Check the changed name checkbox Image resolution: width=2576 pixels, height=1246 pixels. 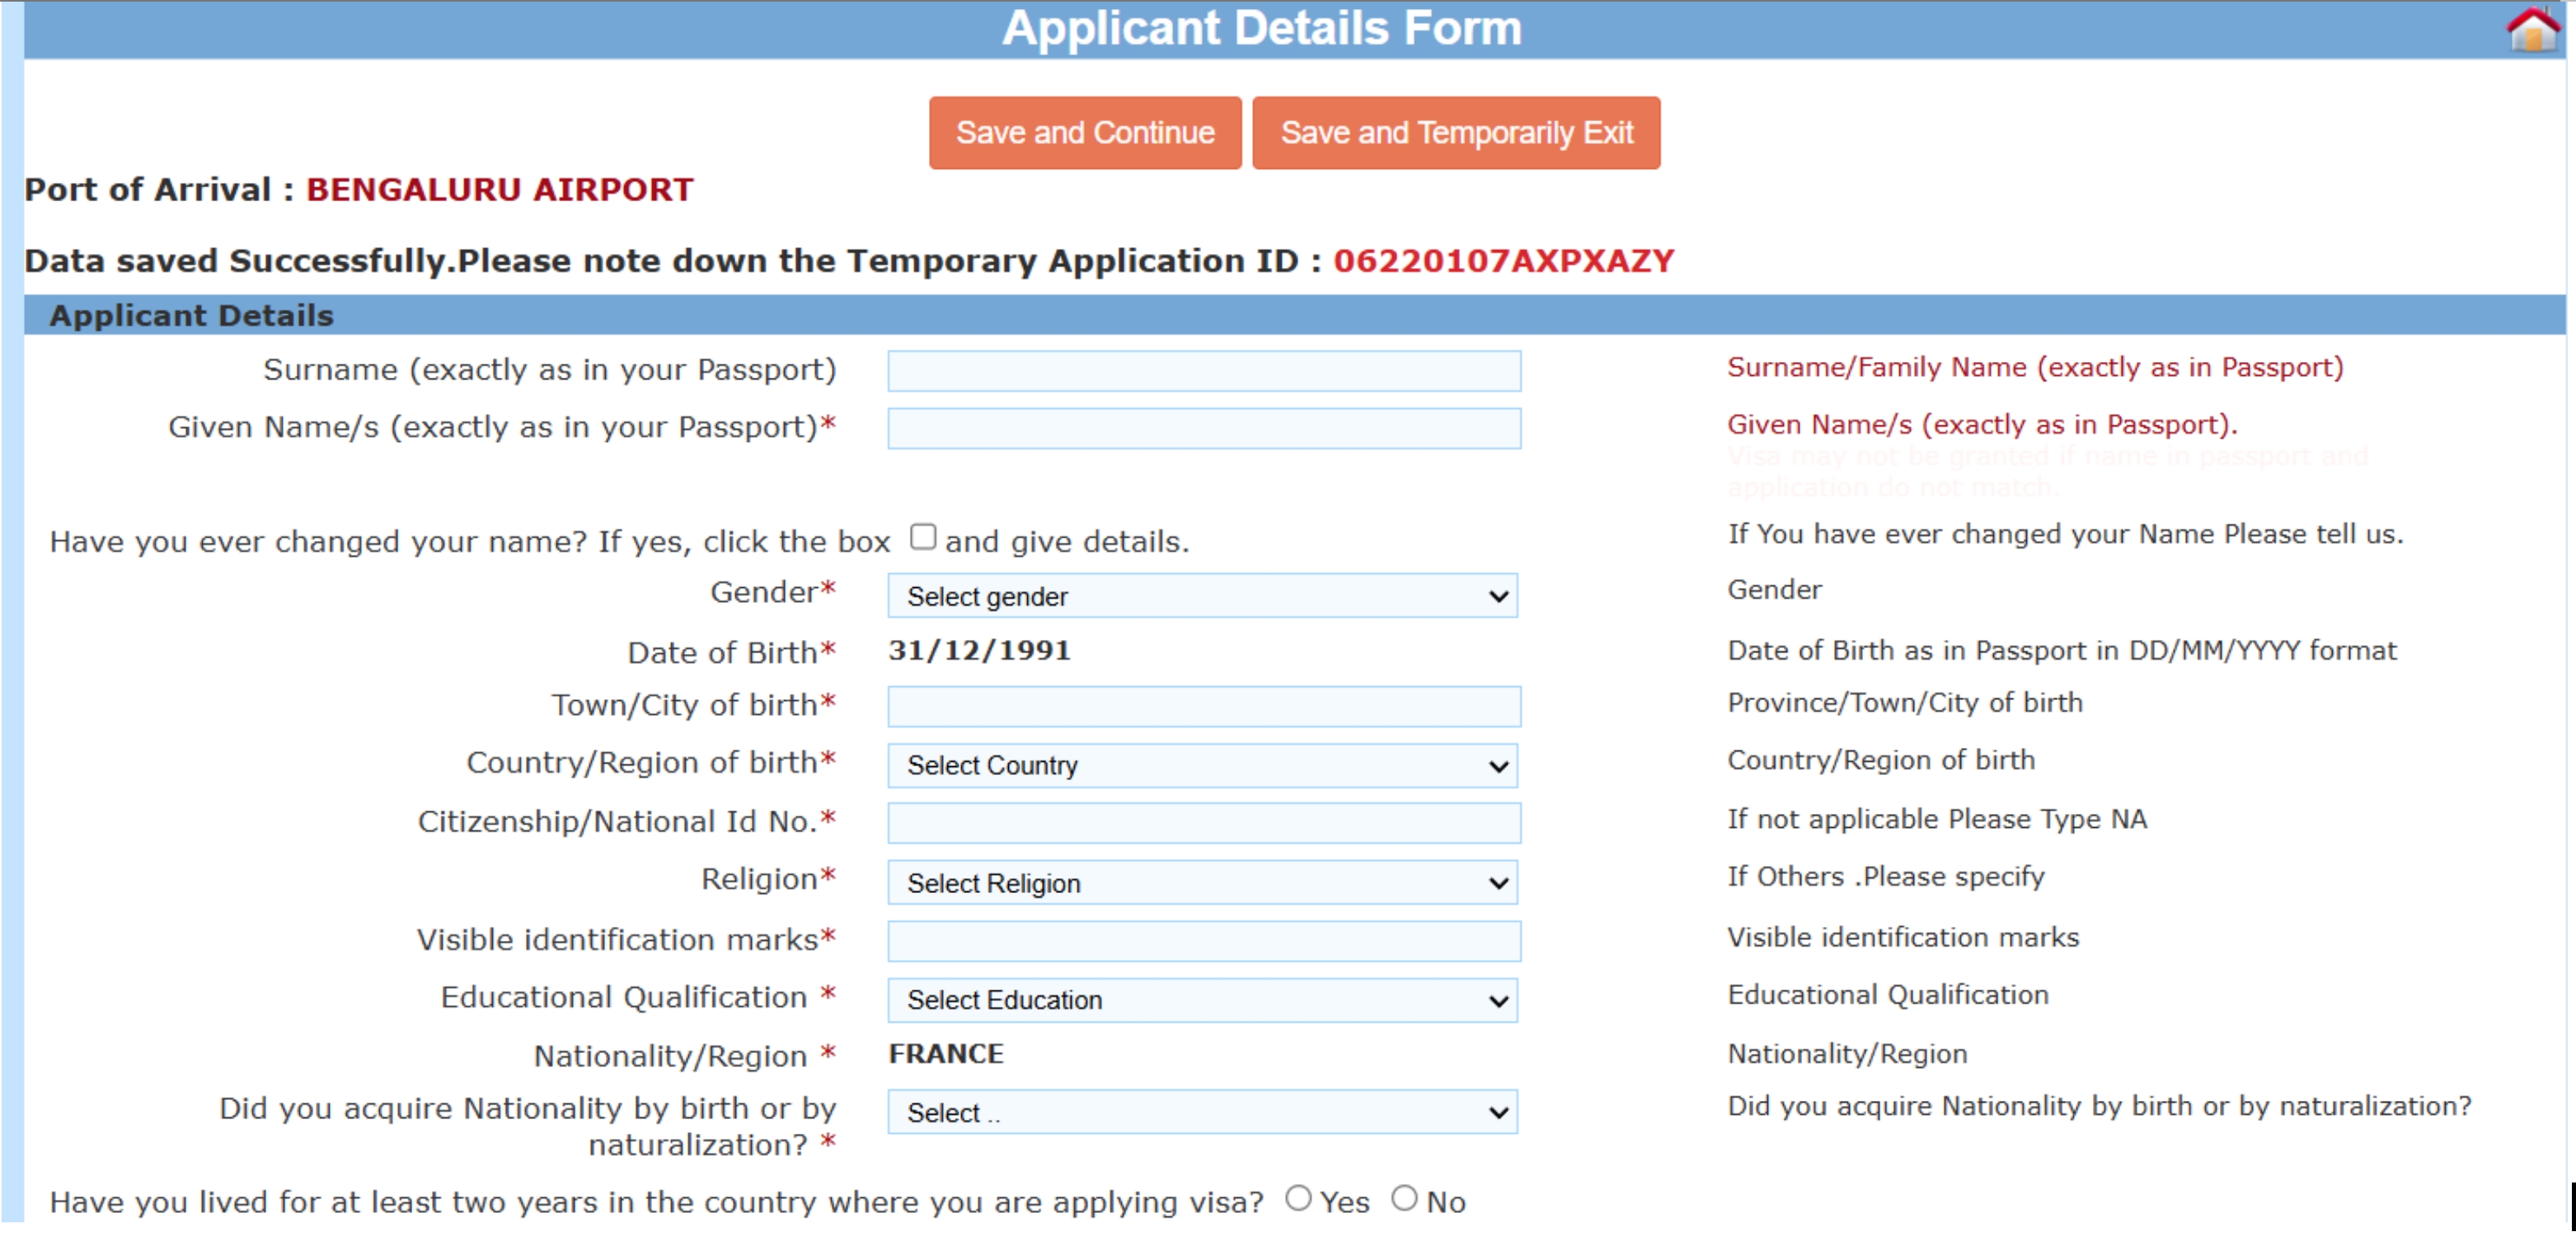(x=922, y=537)
